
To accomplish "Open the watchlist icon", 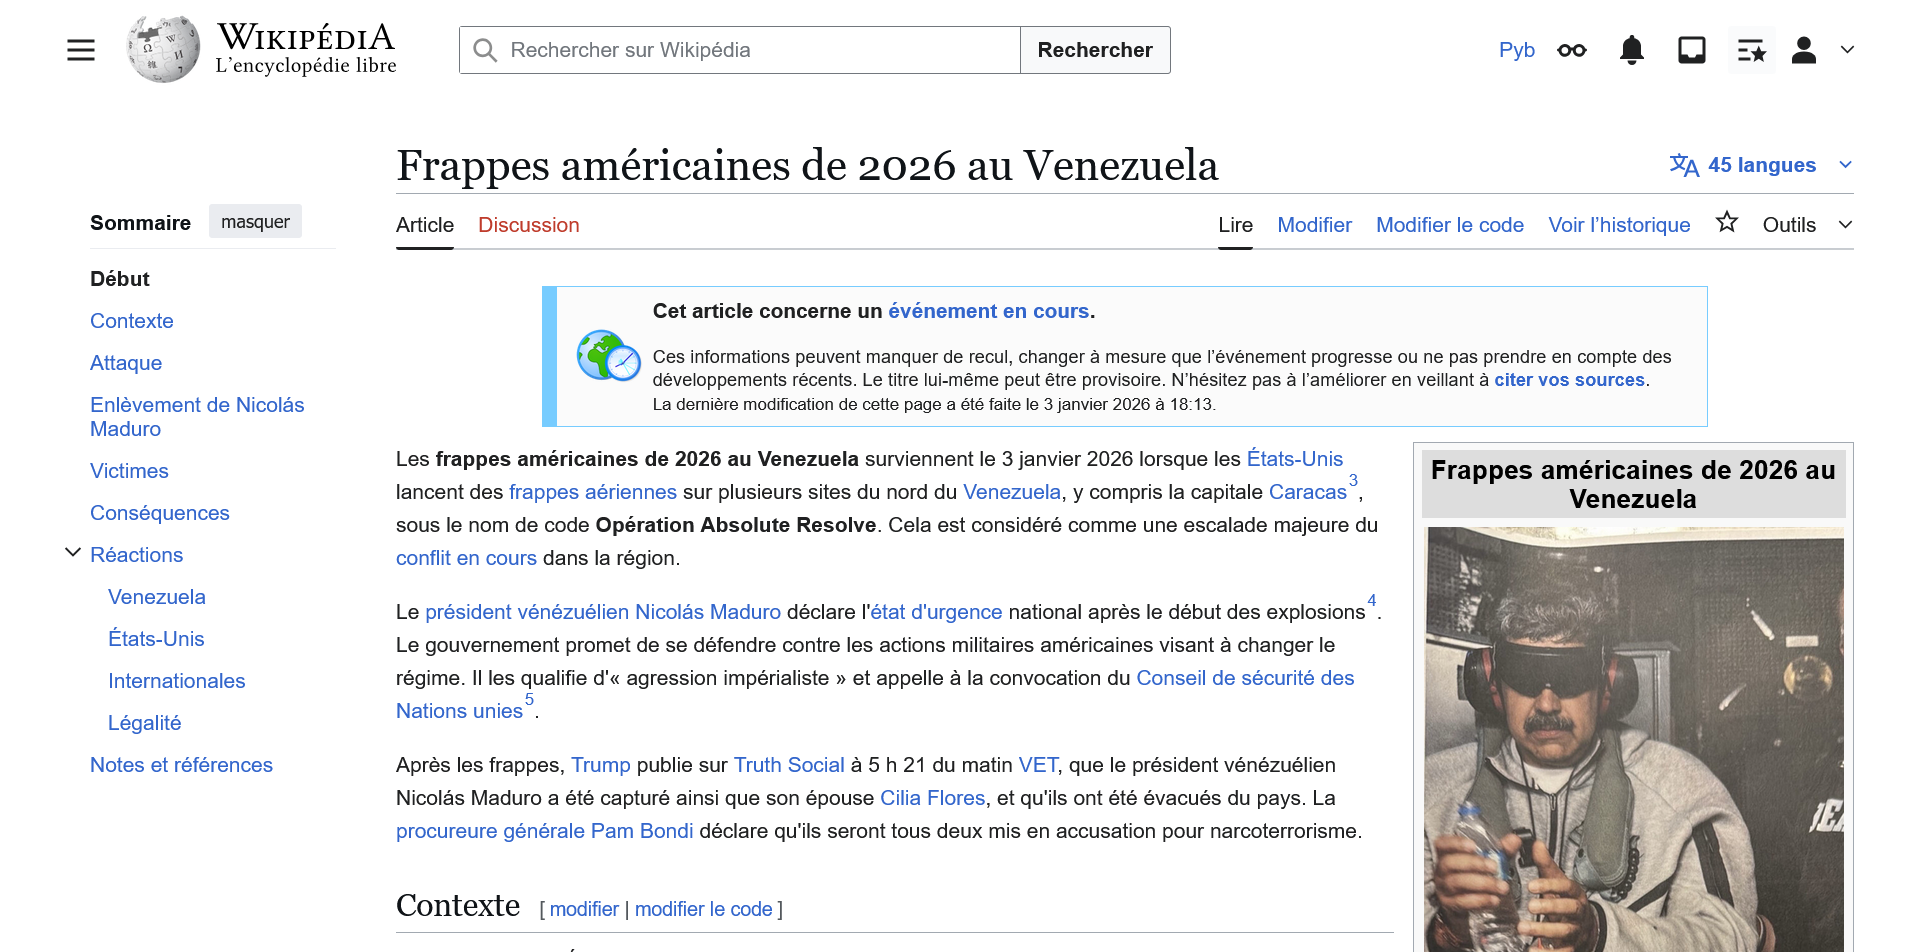I will tap(1751, 50).
